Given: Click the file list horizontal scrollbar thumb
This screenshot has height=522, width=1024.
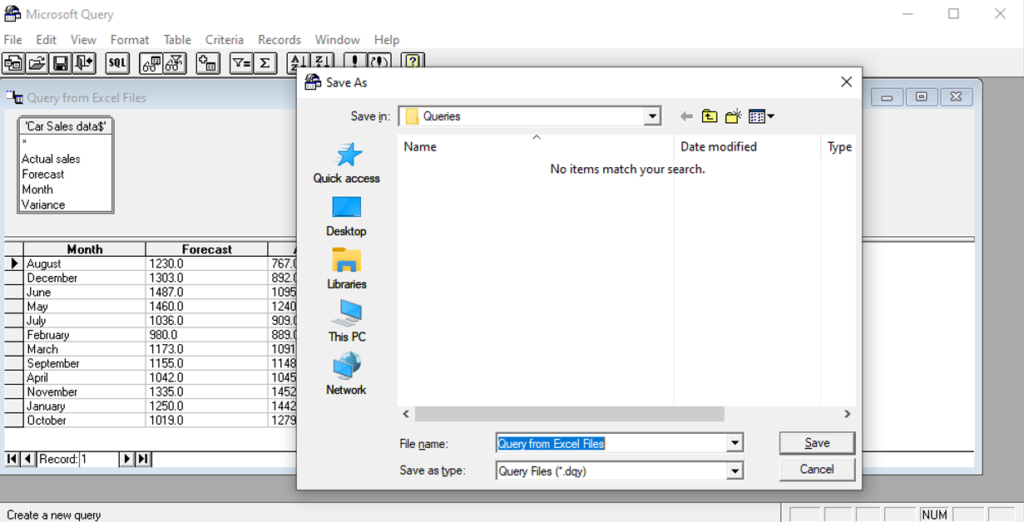Looking at the screenshot, I should click(569, 414).
